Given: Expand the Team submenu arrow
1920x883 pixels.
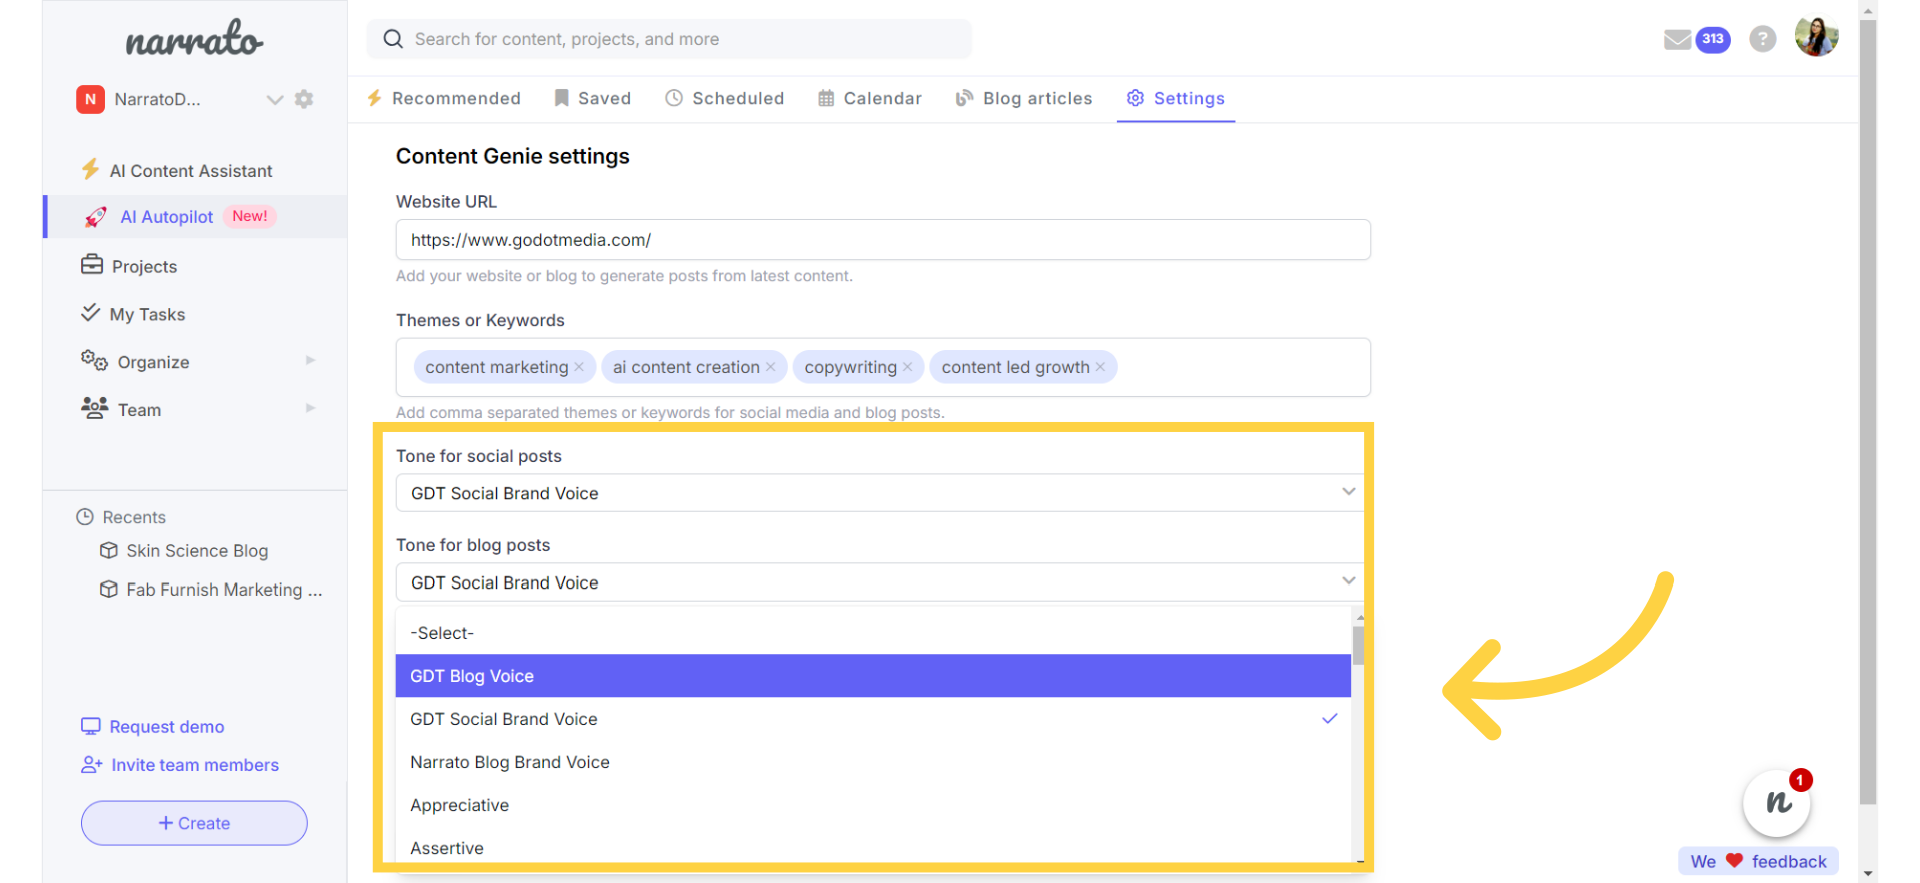Looking at the screenshot, I should (310, 408).
